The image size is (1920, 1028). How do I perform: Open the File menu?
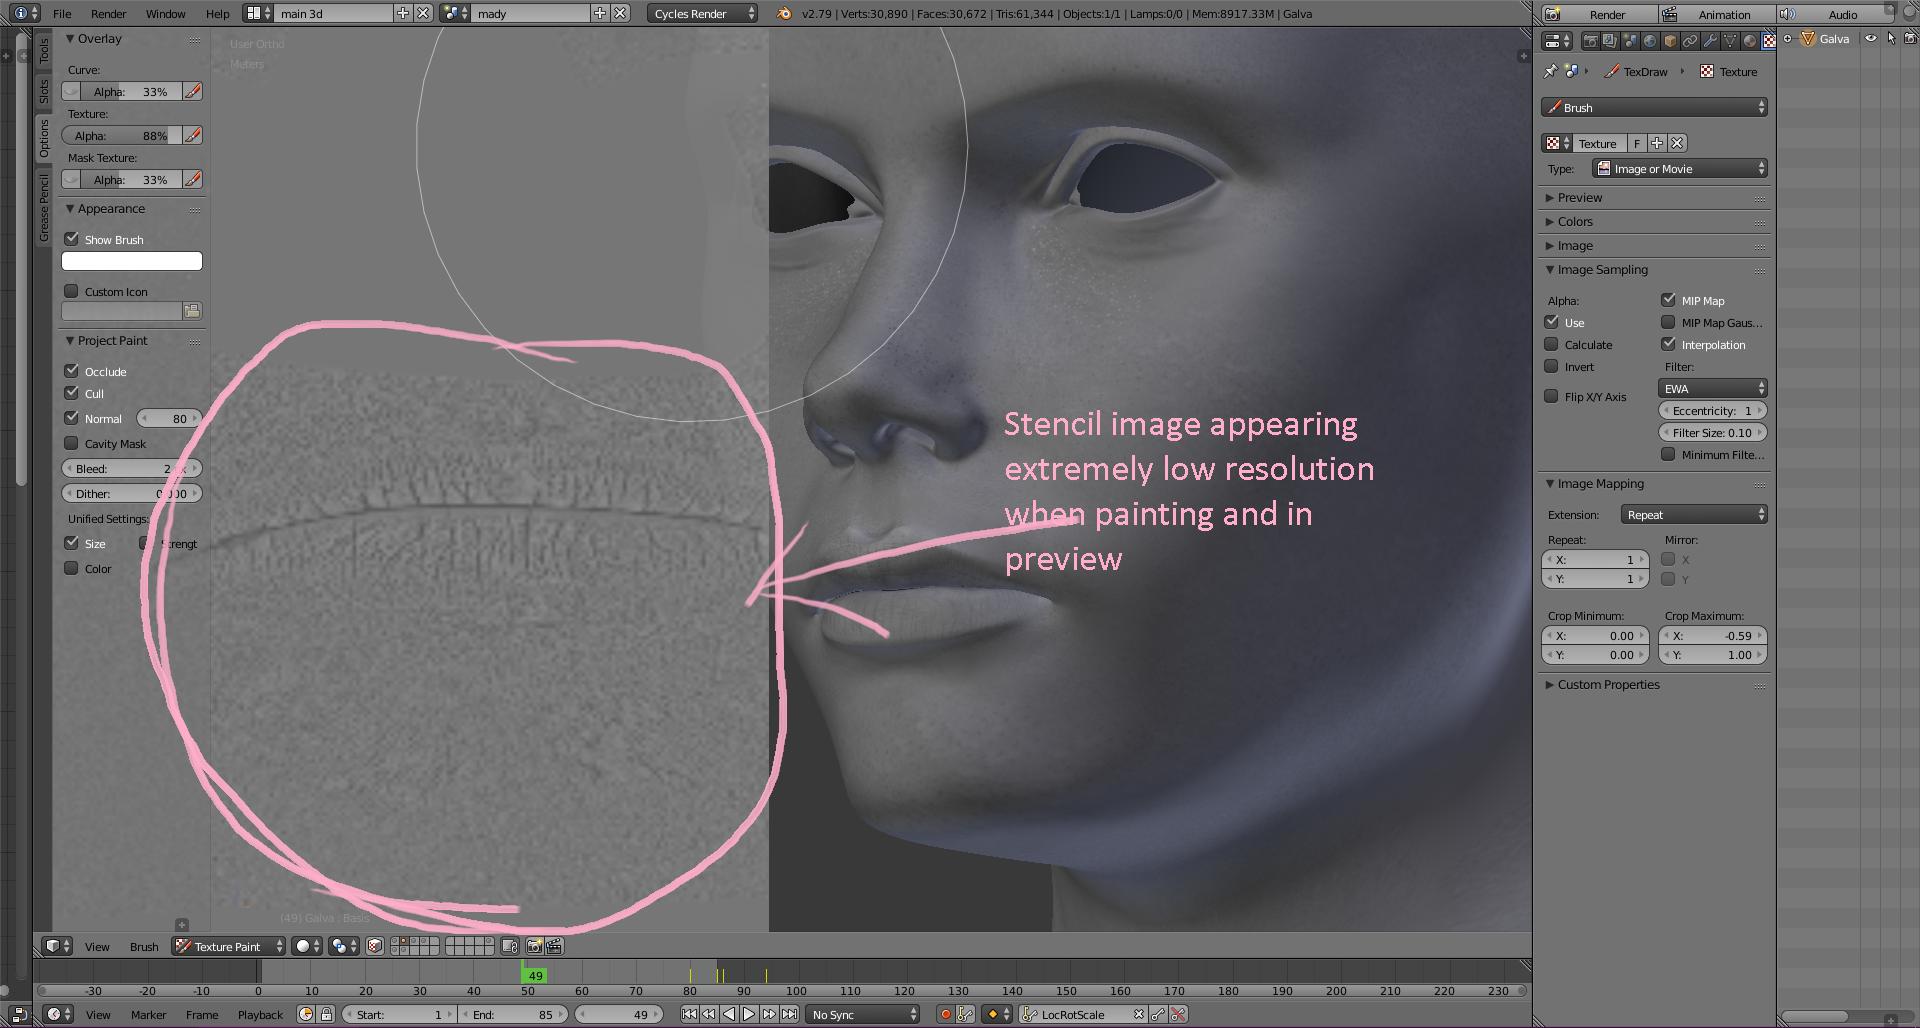click(62, 13)
